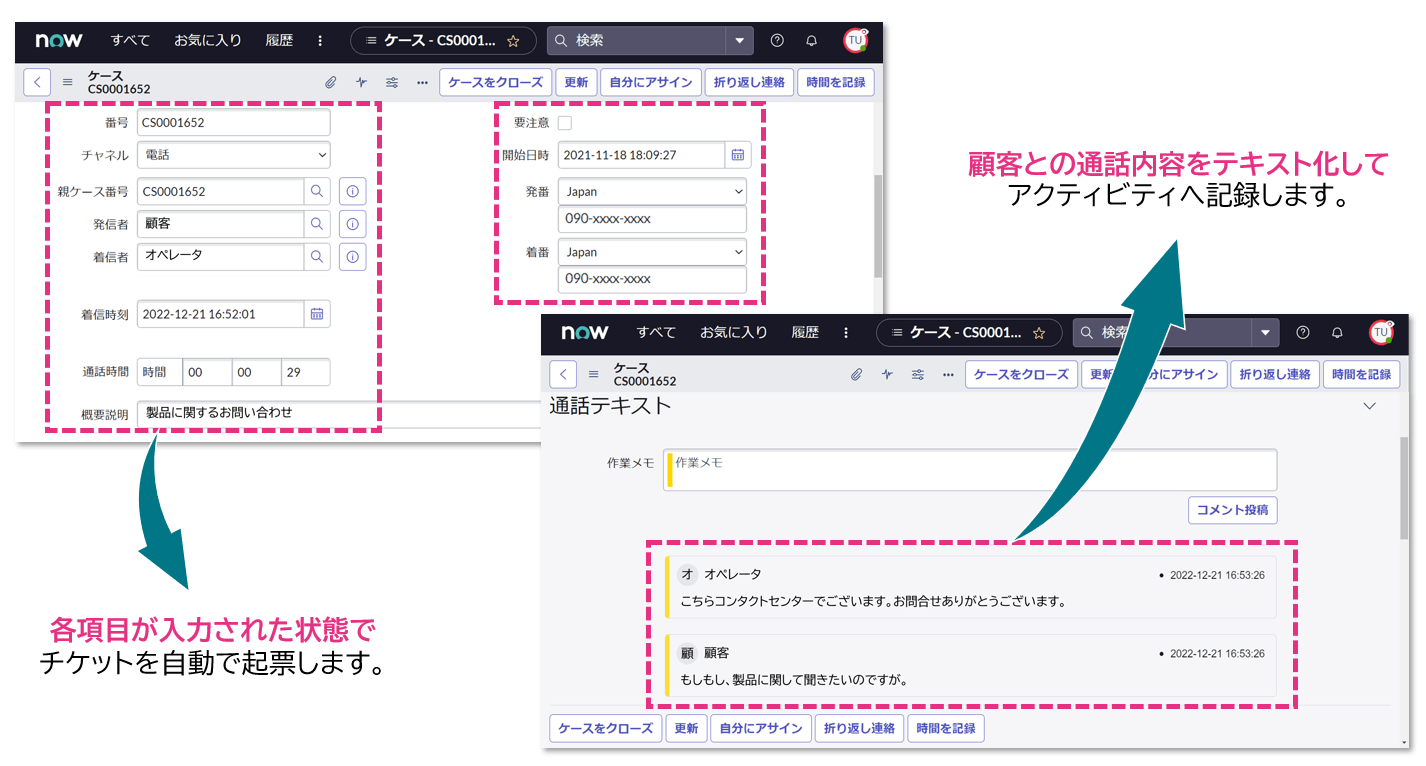This screenshot has height=766, width=1426.
Task: Open the more options ellipsis menu
Action: point(420,82)
